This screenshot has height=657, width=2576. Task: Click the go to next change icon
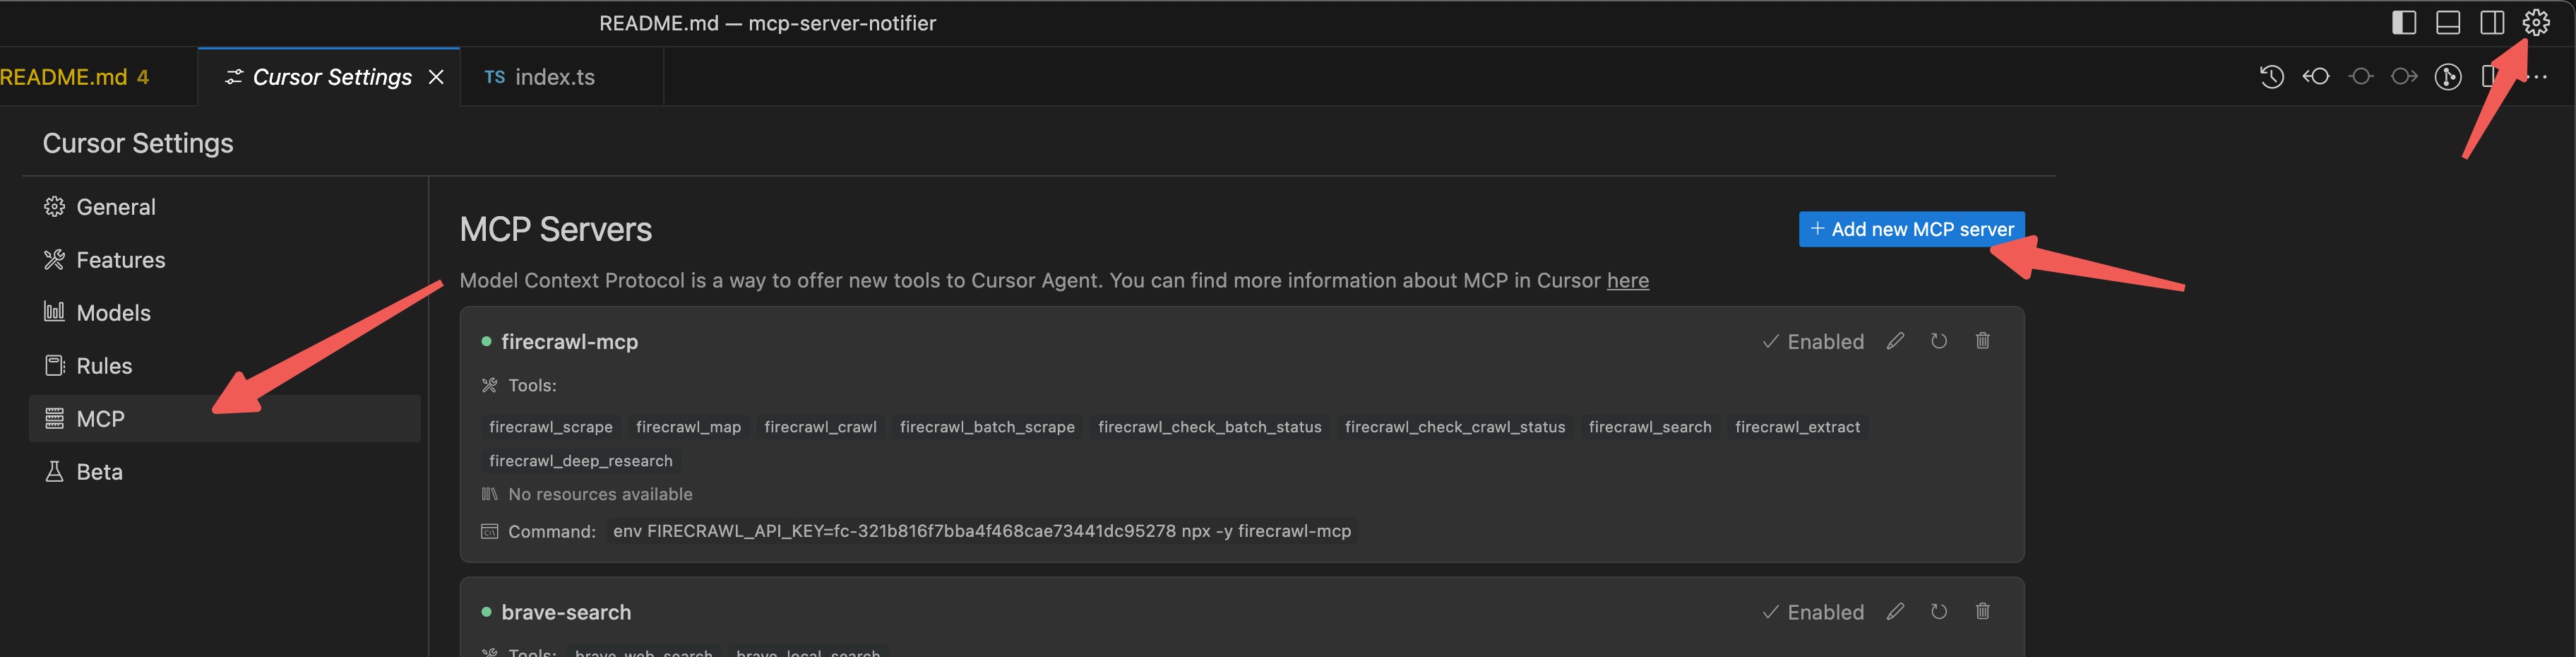pos(2404,77)
